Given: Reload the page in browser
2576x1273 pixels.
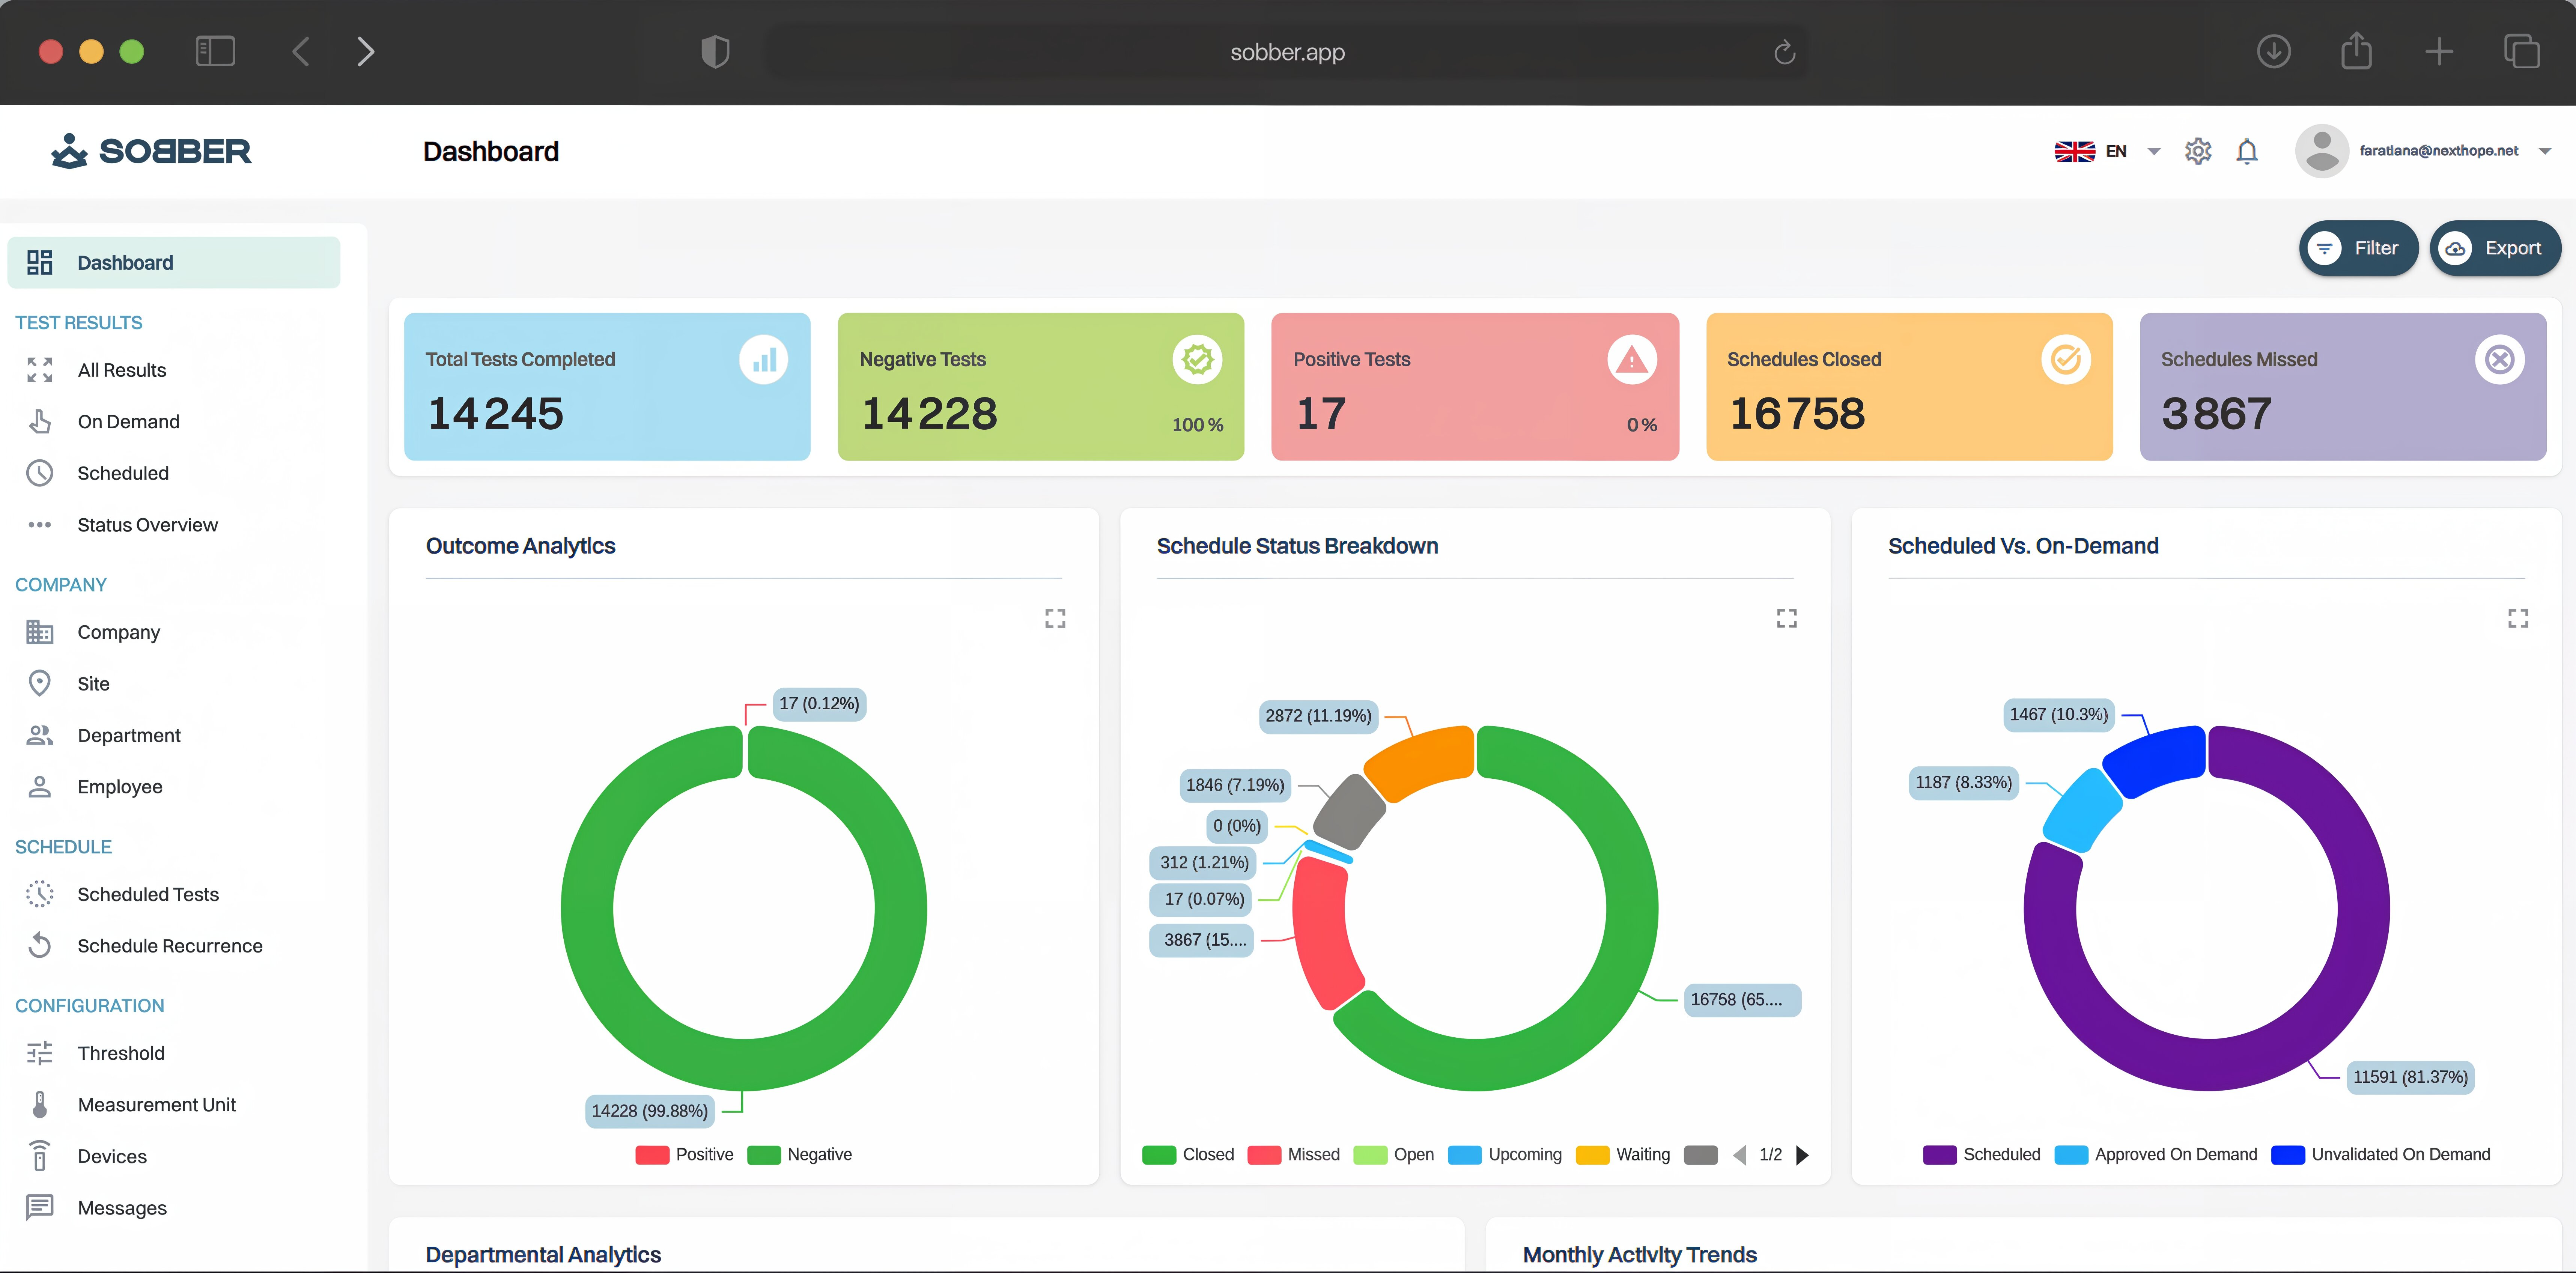Looking at the screenshot, I should [1784, 52].
